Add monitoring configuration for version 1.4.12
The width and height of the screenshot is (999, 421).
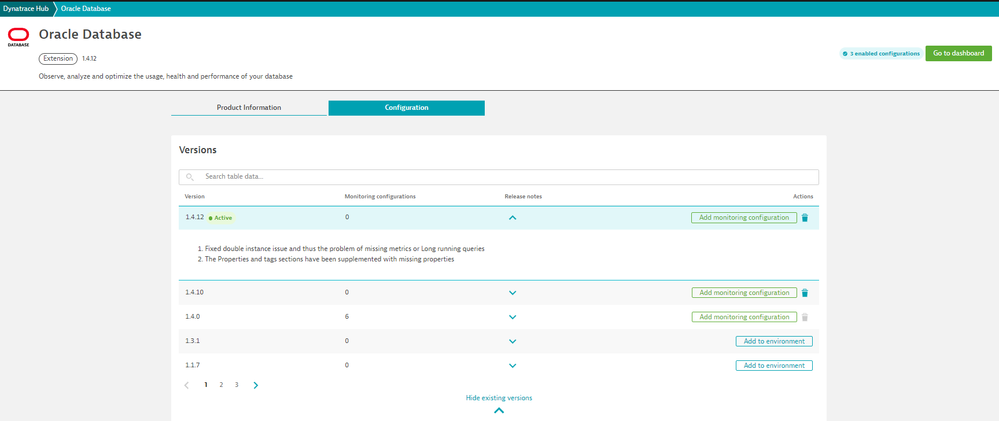tap(744, 217)
